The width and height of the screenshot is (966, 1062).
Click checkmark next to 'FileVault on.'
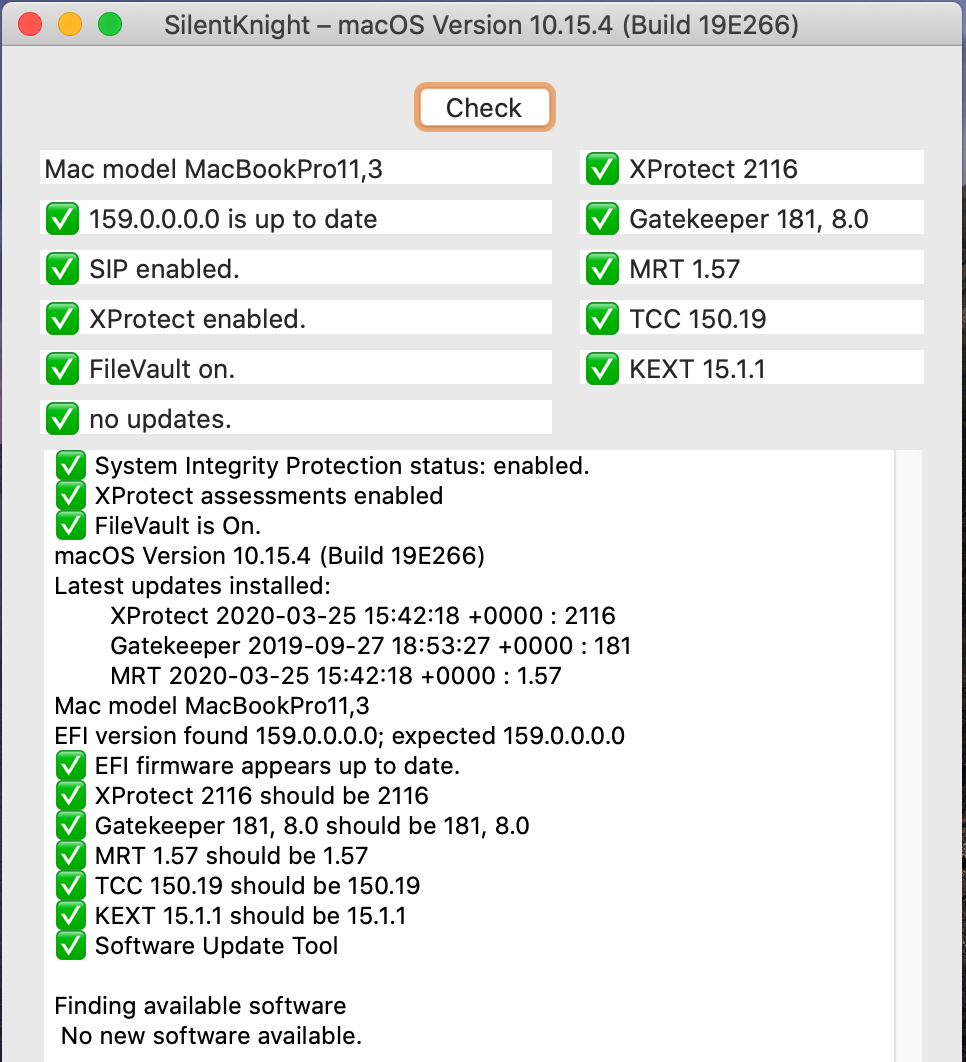(62, 369)
